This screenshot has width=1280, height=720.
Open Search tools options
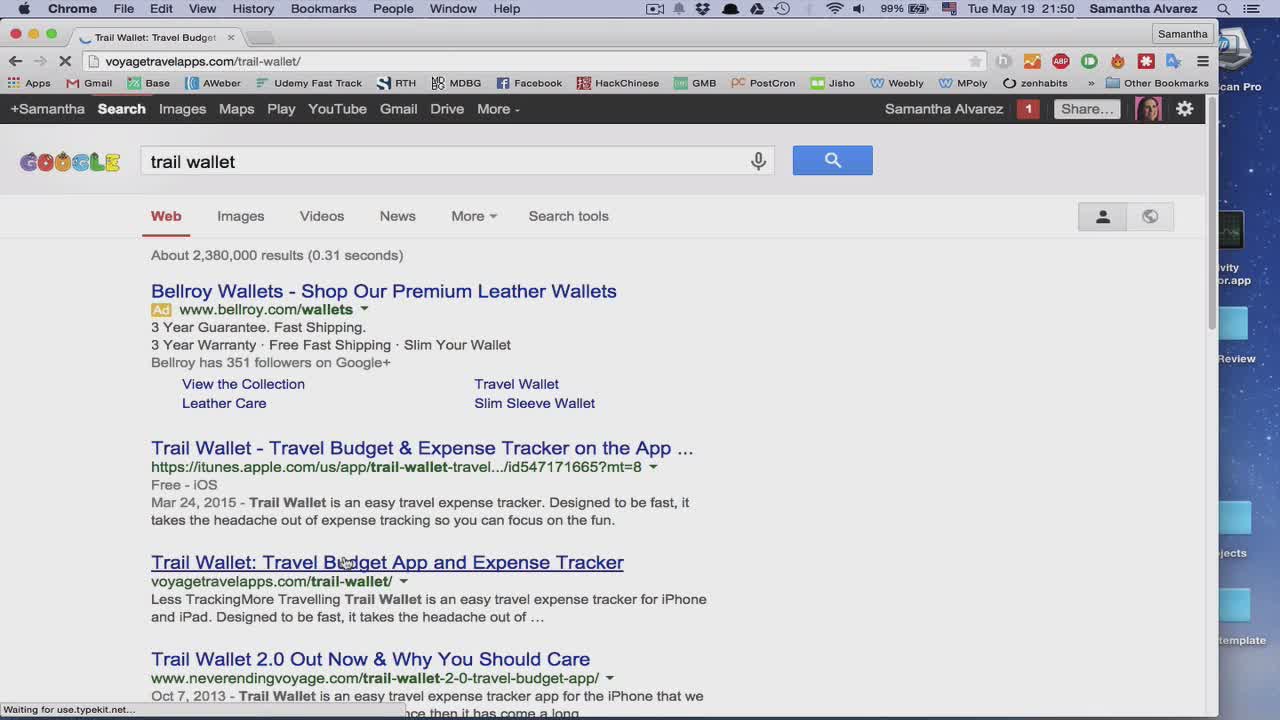point(568,216)
